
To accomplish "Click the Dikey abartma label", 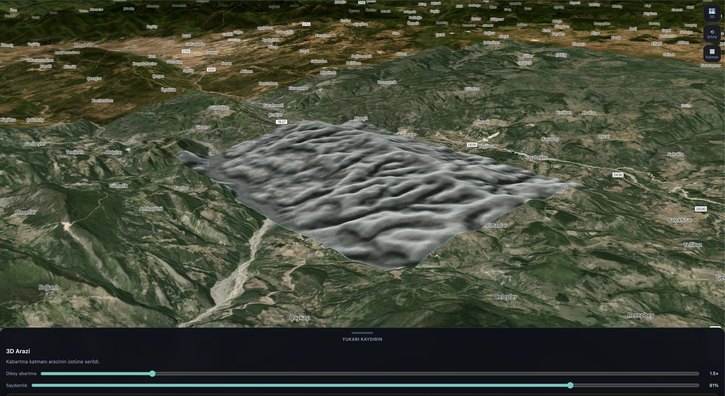I will point(21,373).
